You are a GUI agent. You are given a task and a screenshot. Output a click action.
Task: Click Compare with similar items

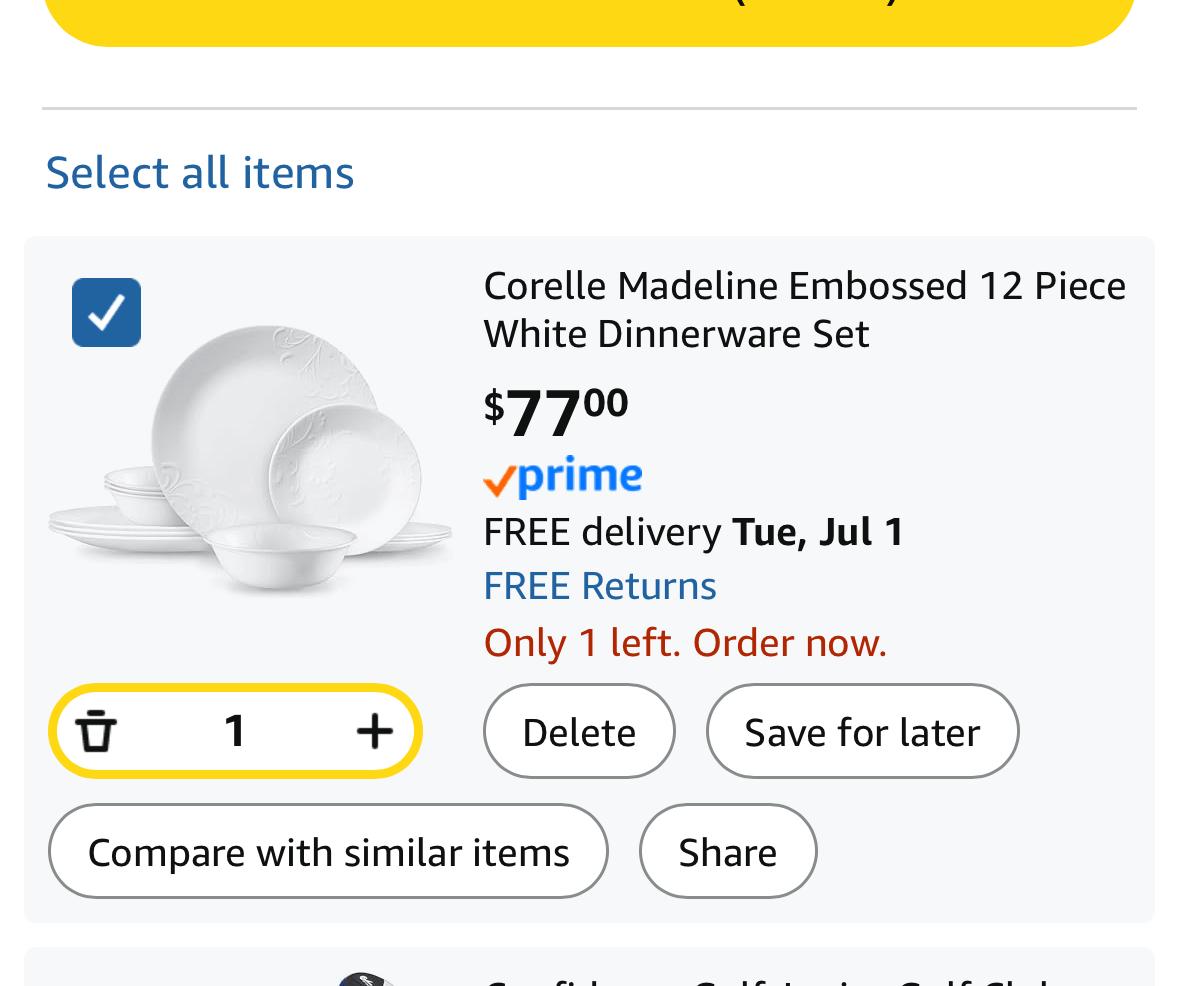(x=328, y=852)
